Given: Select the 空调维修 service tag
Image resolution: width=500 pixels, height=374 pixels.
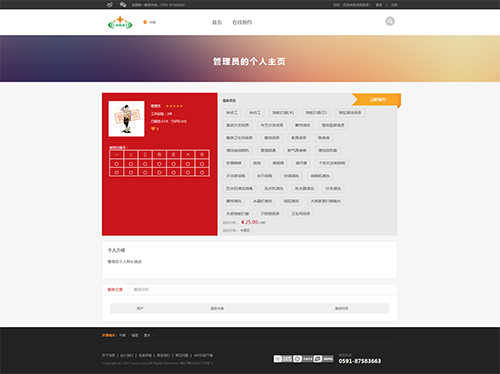Looking at the screenshot, I should coord(234,163).
